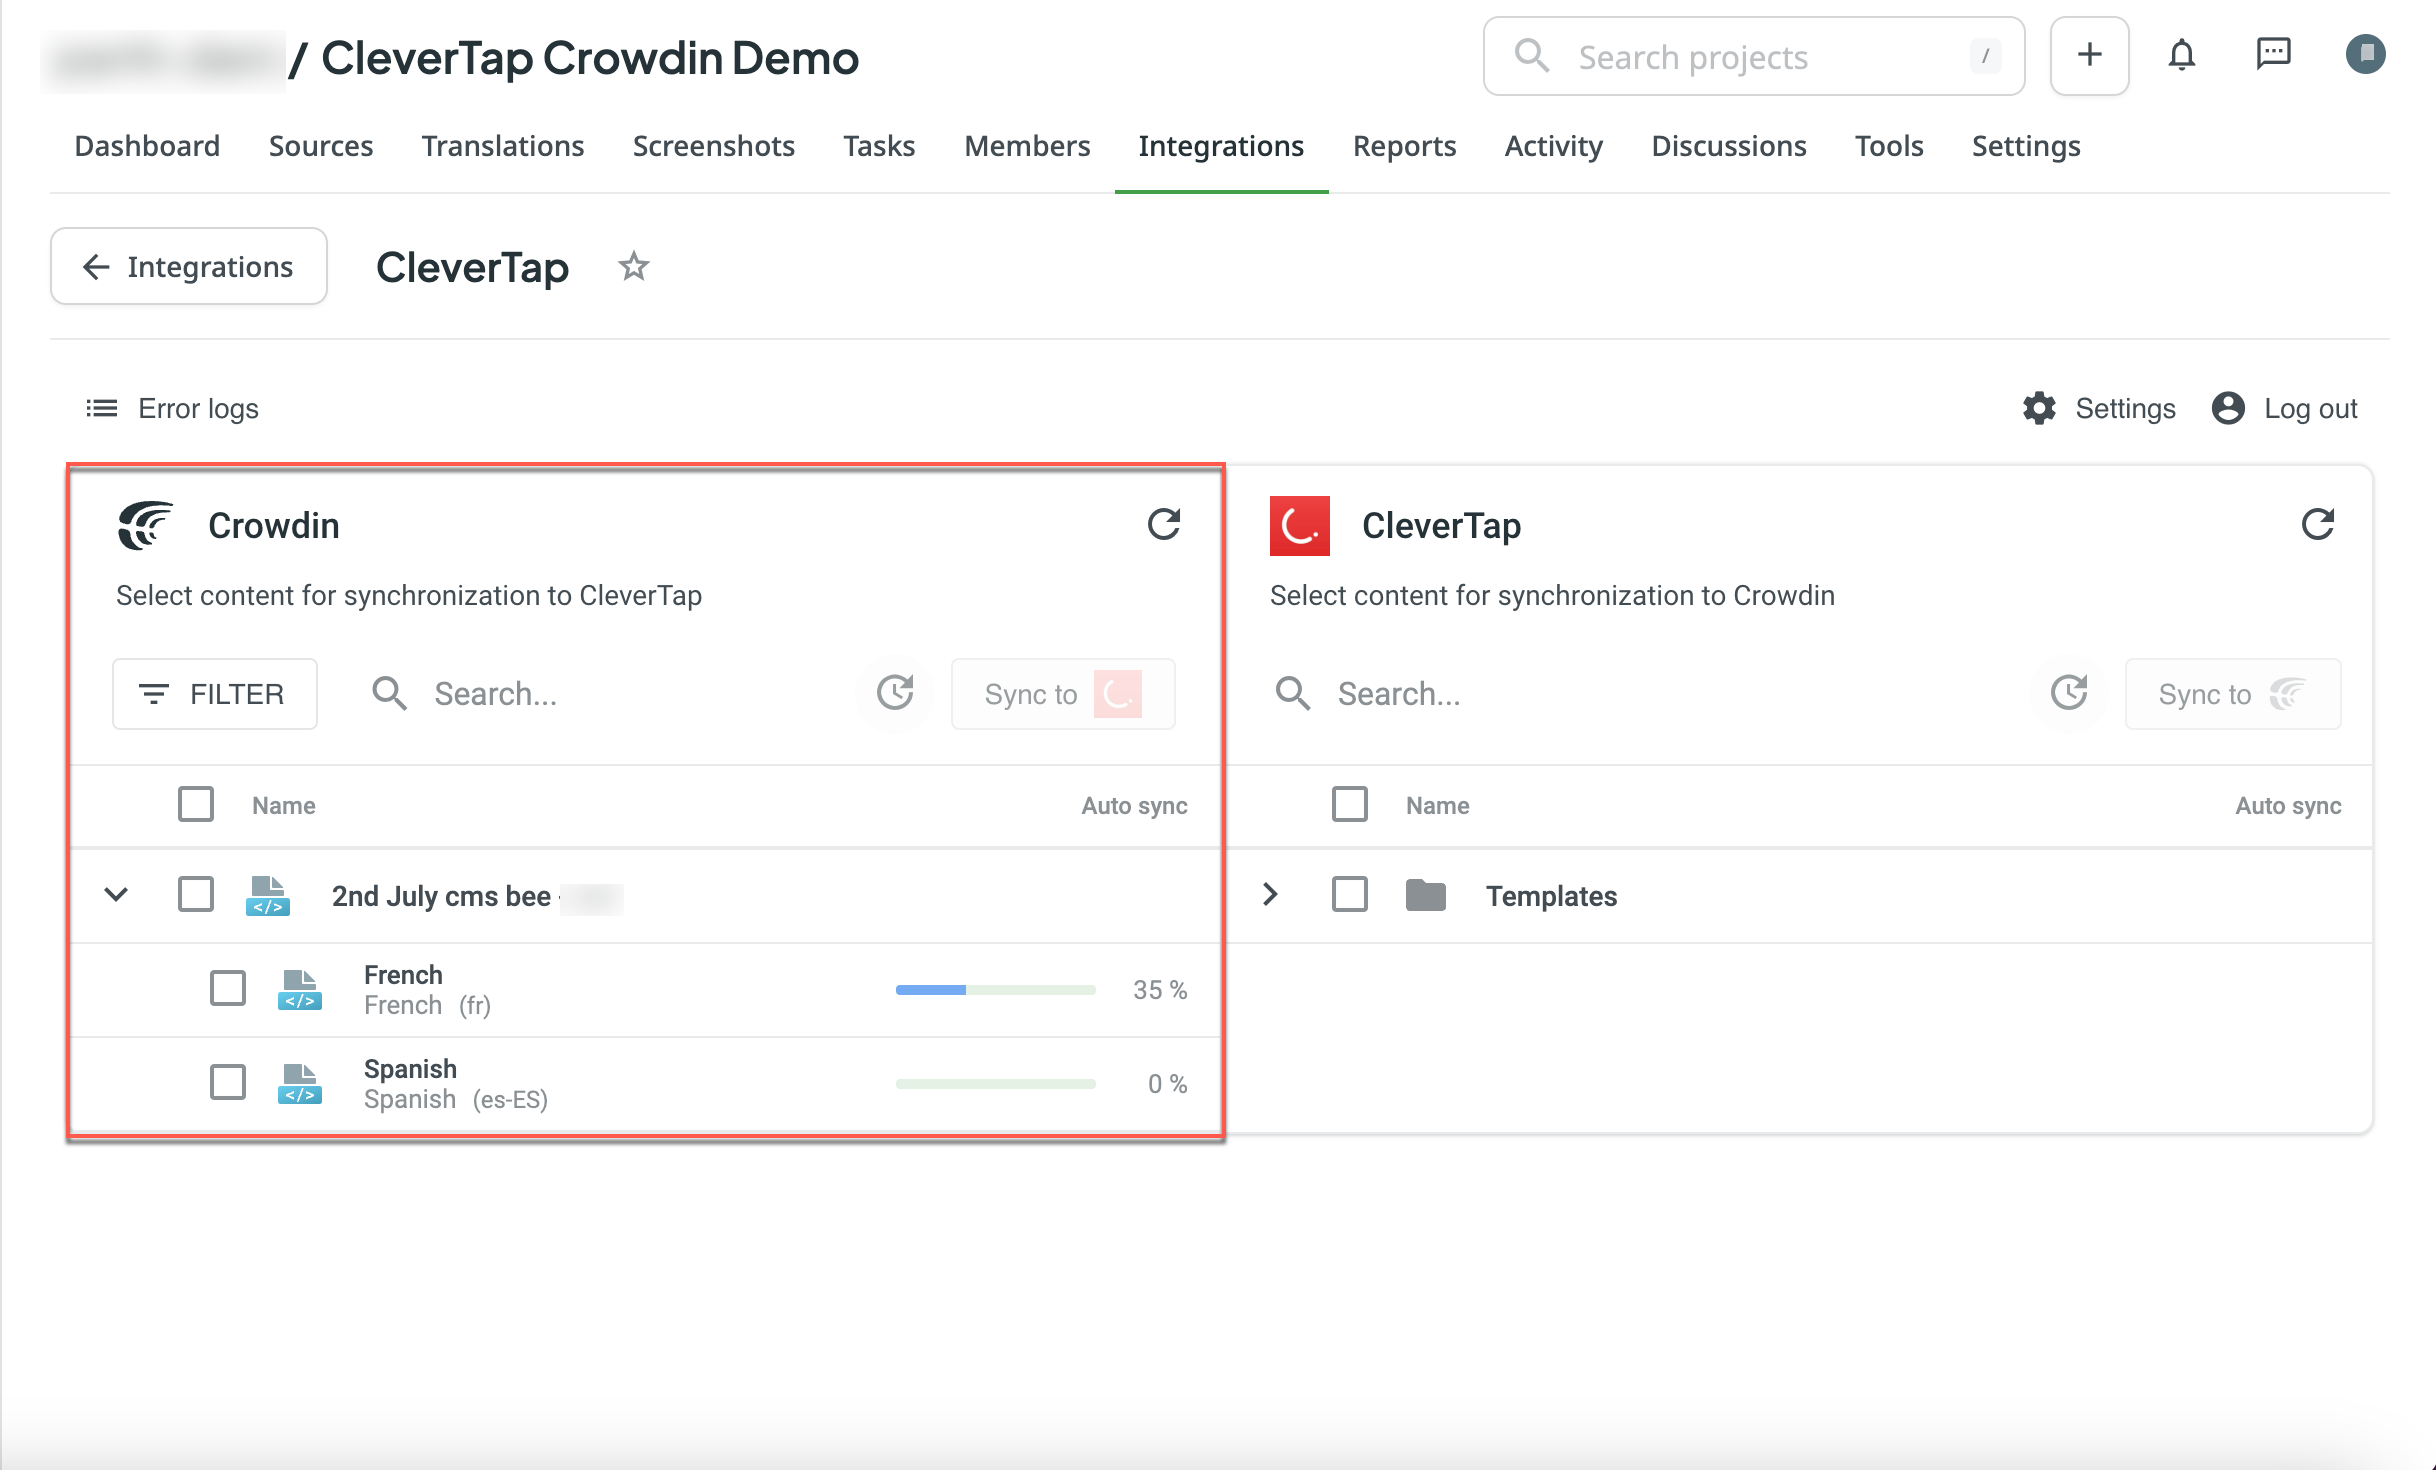Viewport: 2436px width, 1470px height.
Task: Click the search projects magnifier icon
Action: click(x=1532, y=56)
